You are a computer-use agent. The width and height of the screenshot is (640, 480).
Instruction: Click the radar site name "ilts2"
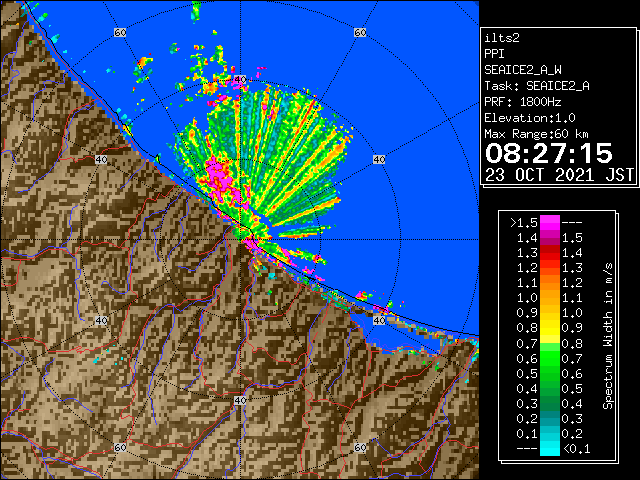502,38
